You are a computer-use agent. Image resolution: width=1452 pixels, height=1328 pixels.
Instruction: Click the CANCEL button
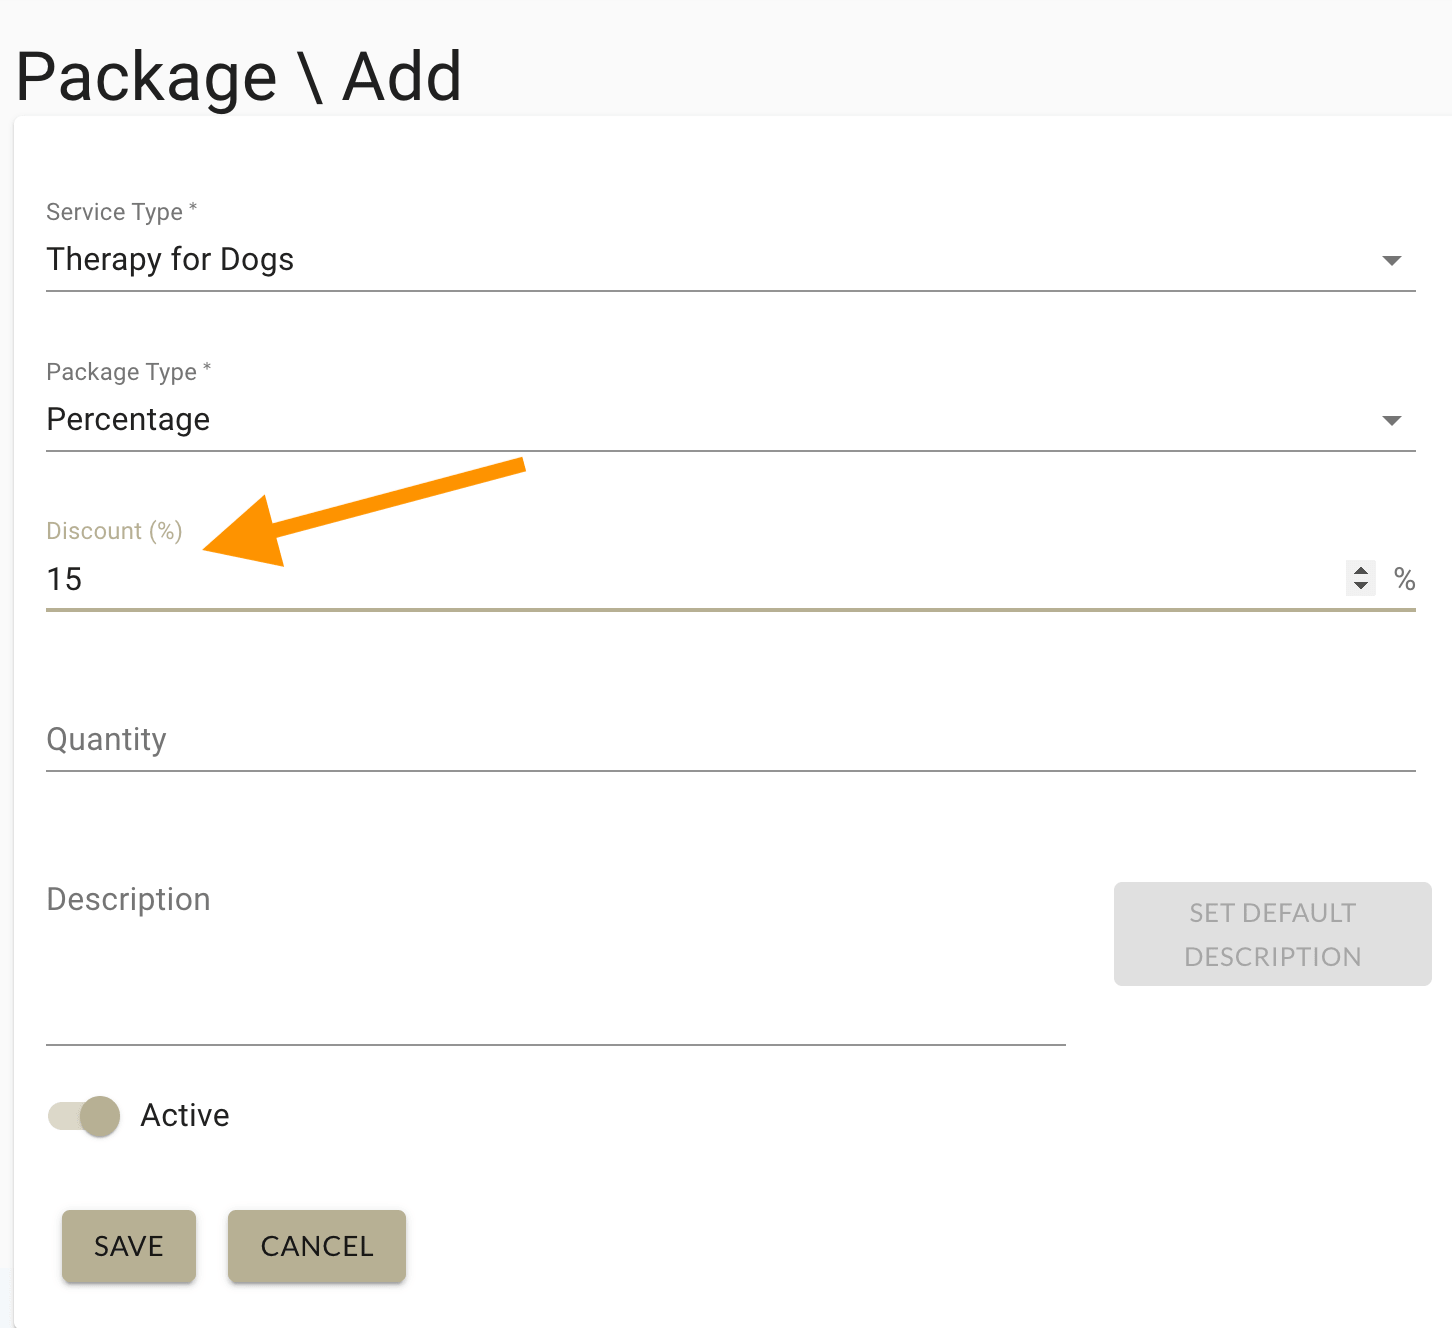(316, 1246)
